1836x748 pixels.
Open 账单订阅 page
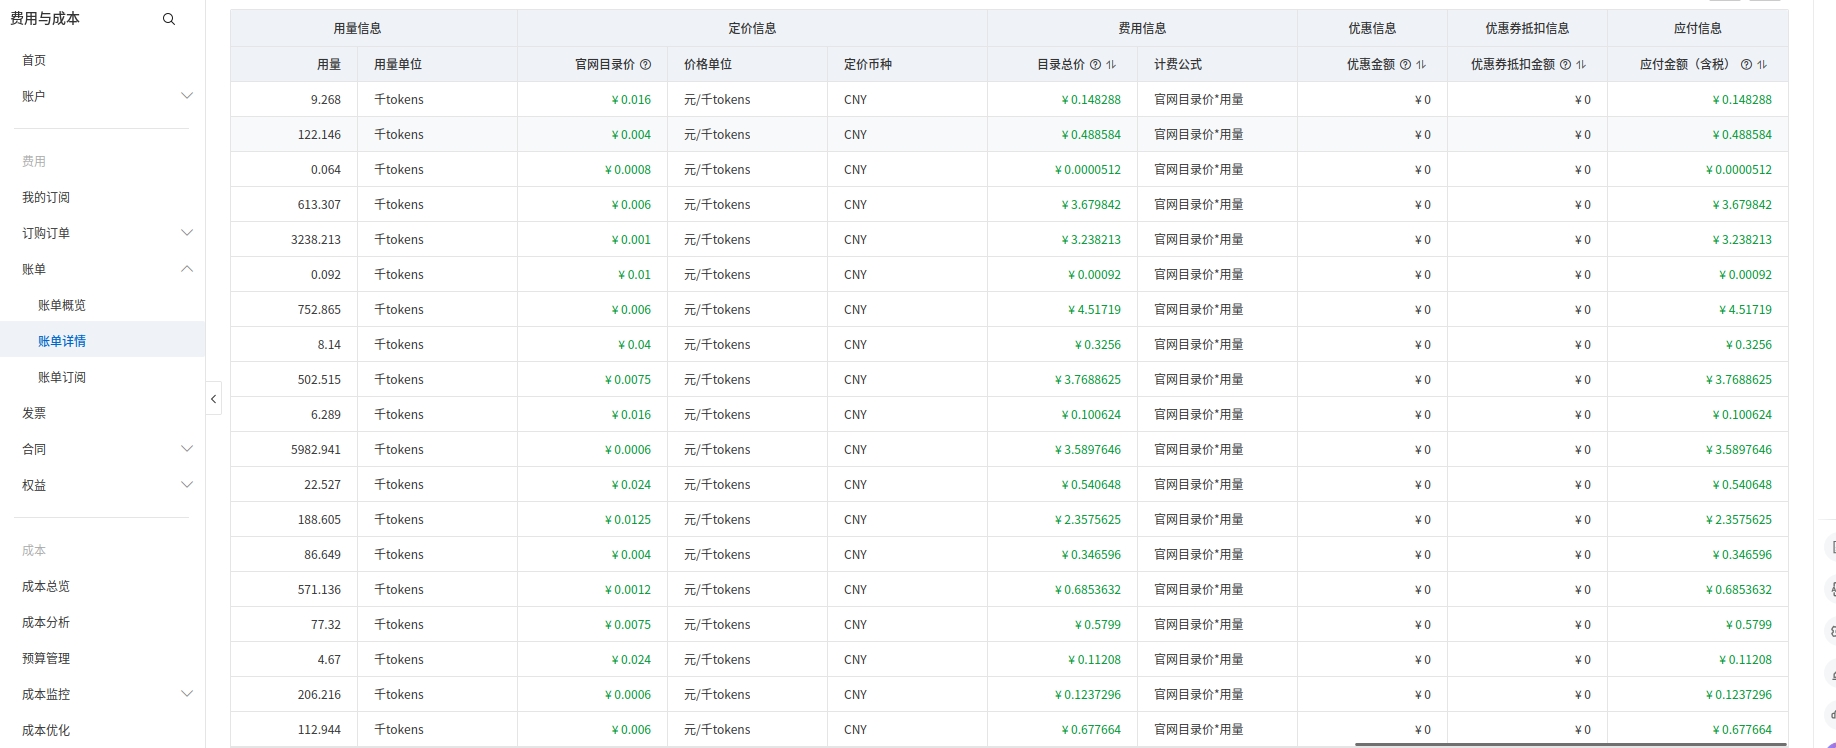[62, 377]
